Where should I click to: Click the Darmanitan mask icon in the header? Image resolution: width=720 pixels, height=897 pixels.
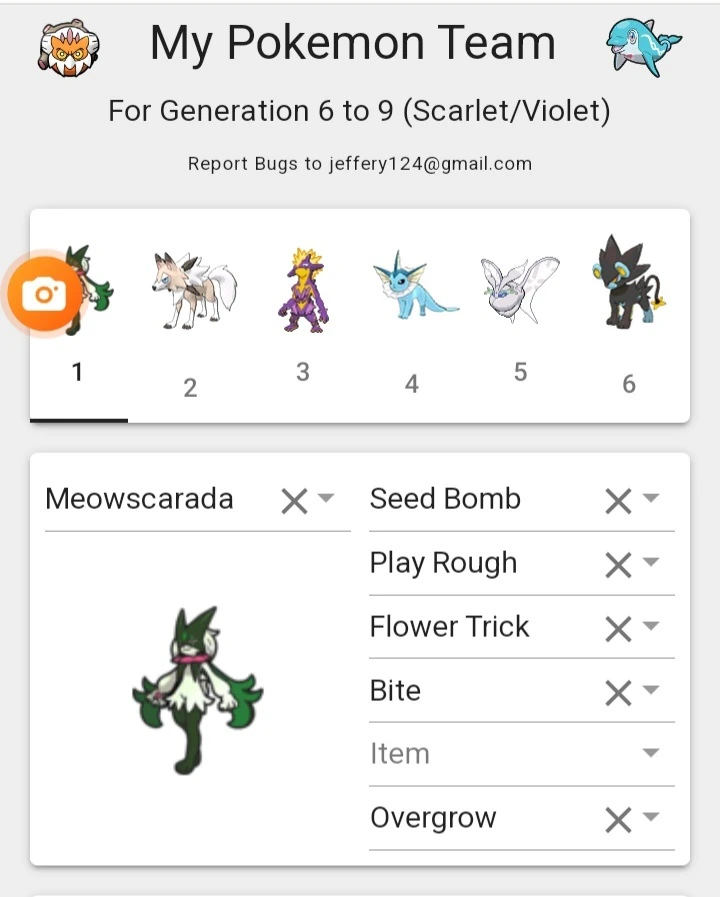[68, 47]
